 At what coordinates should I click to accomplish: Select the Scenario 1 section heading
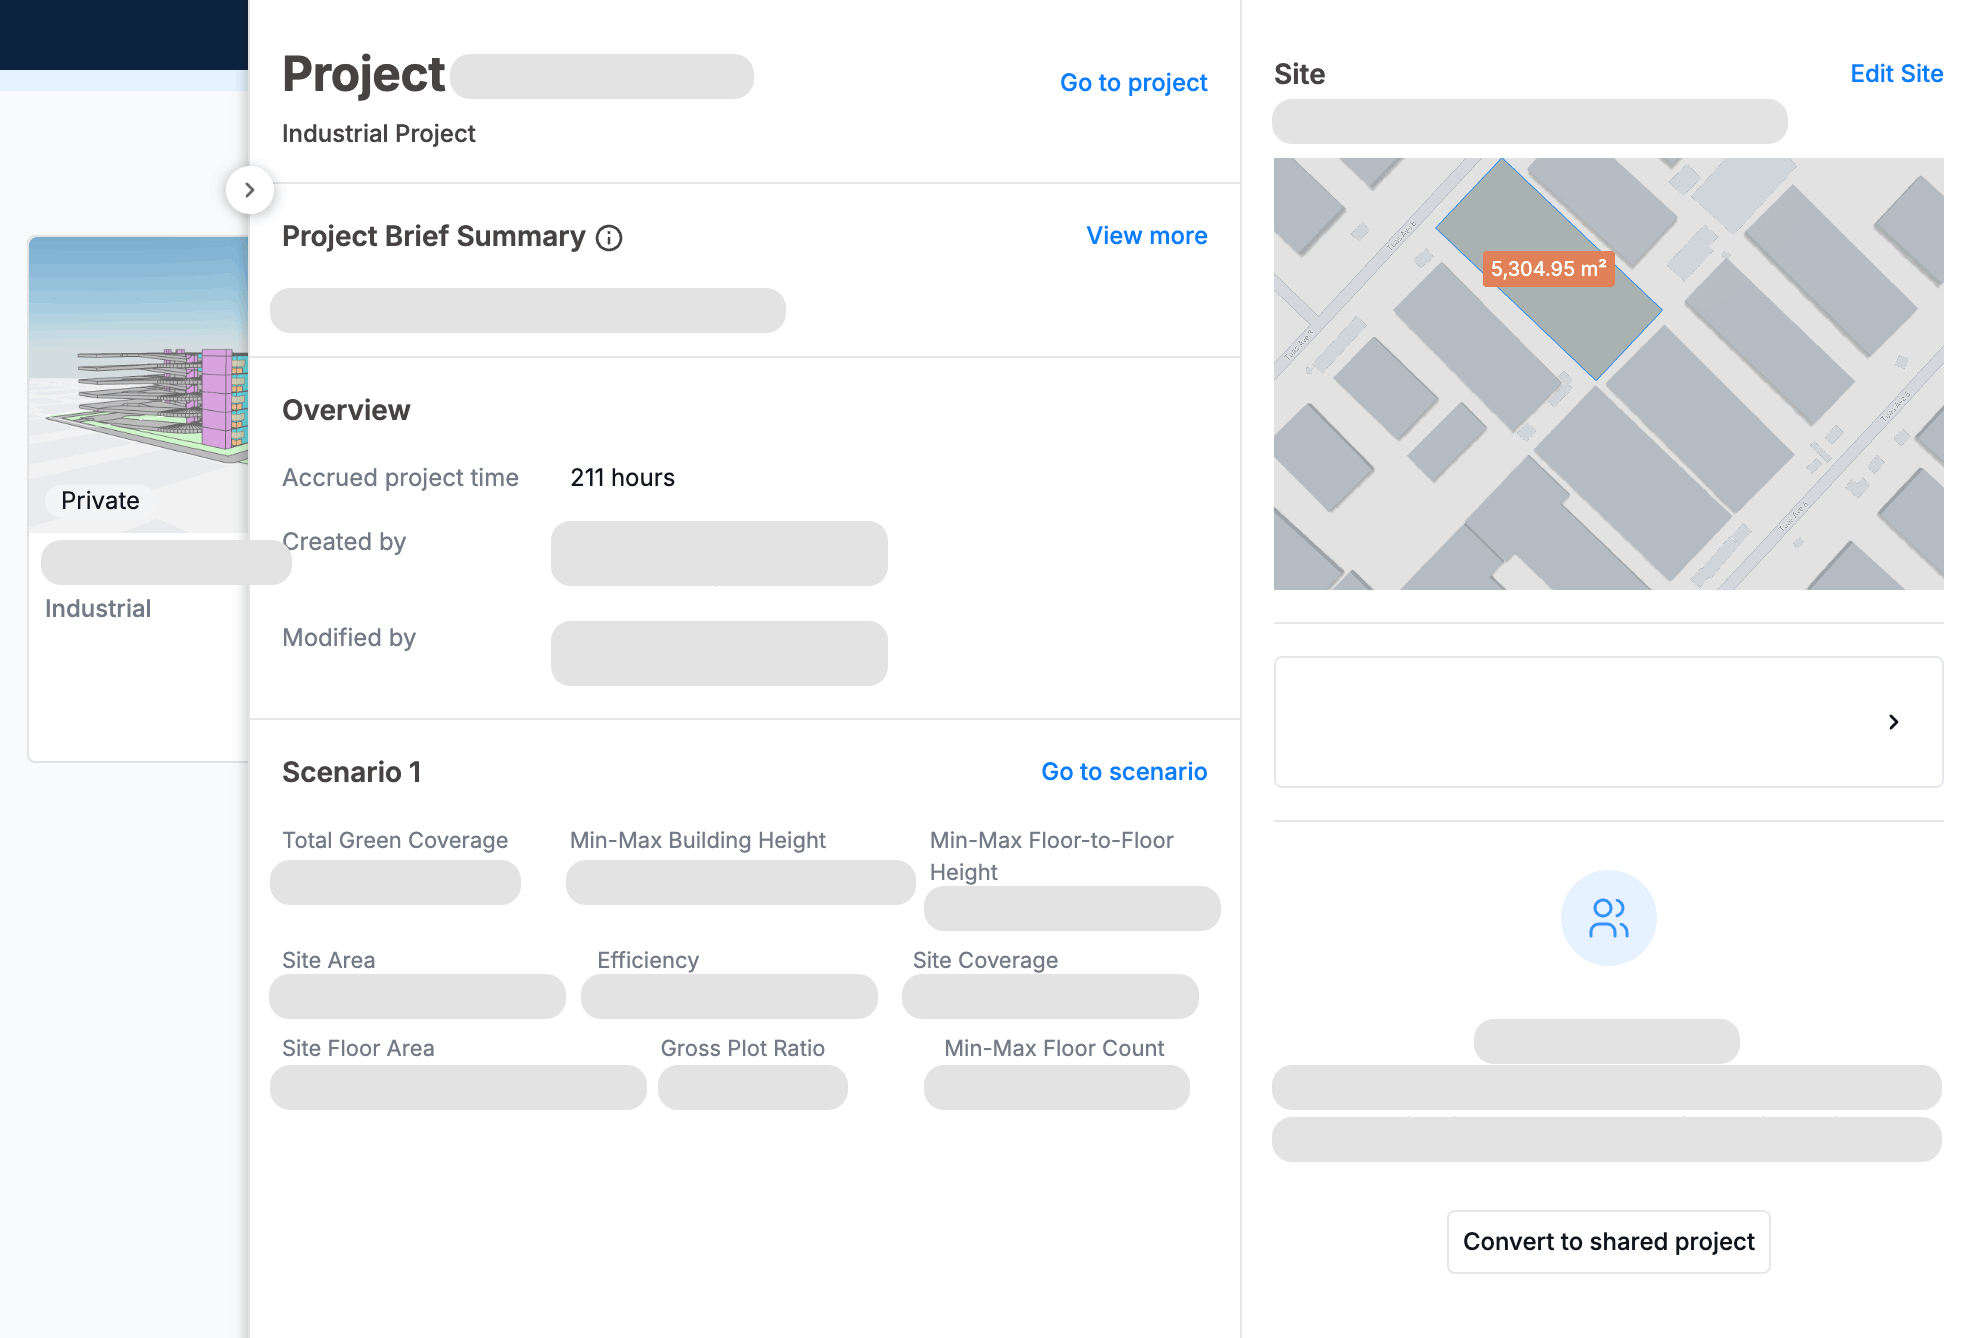pos(351,771)
